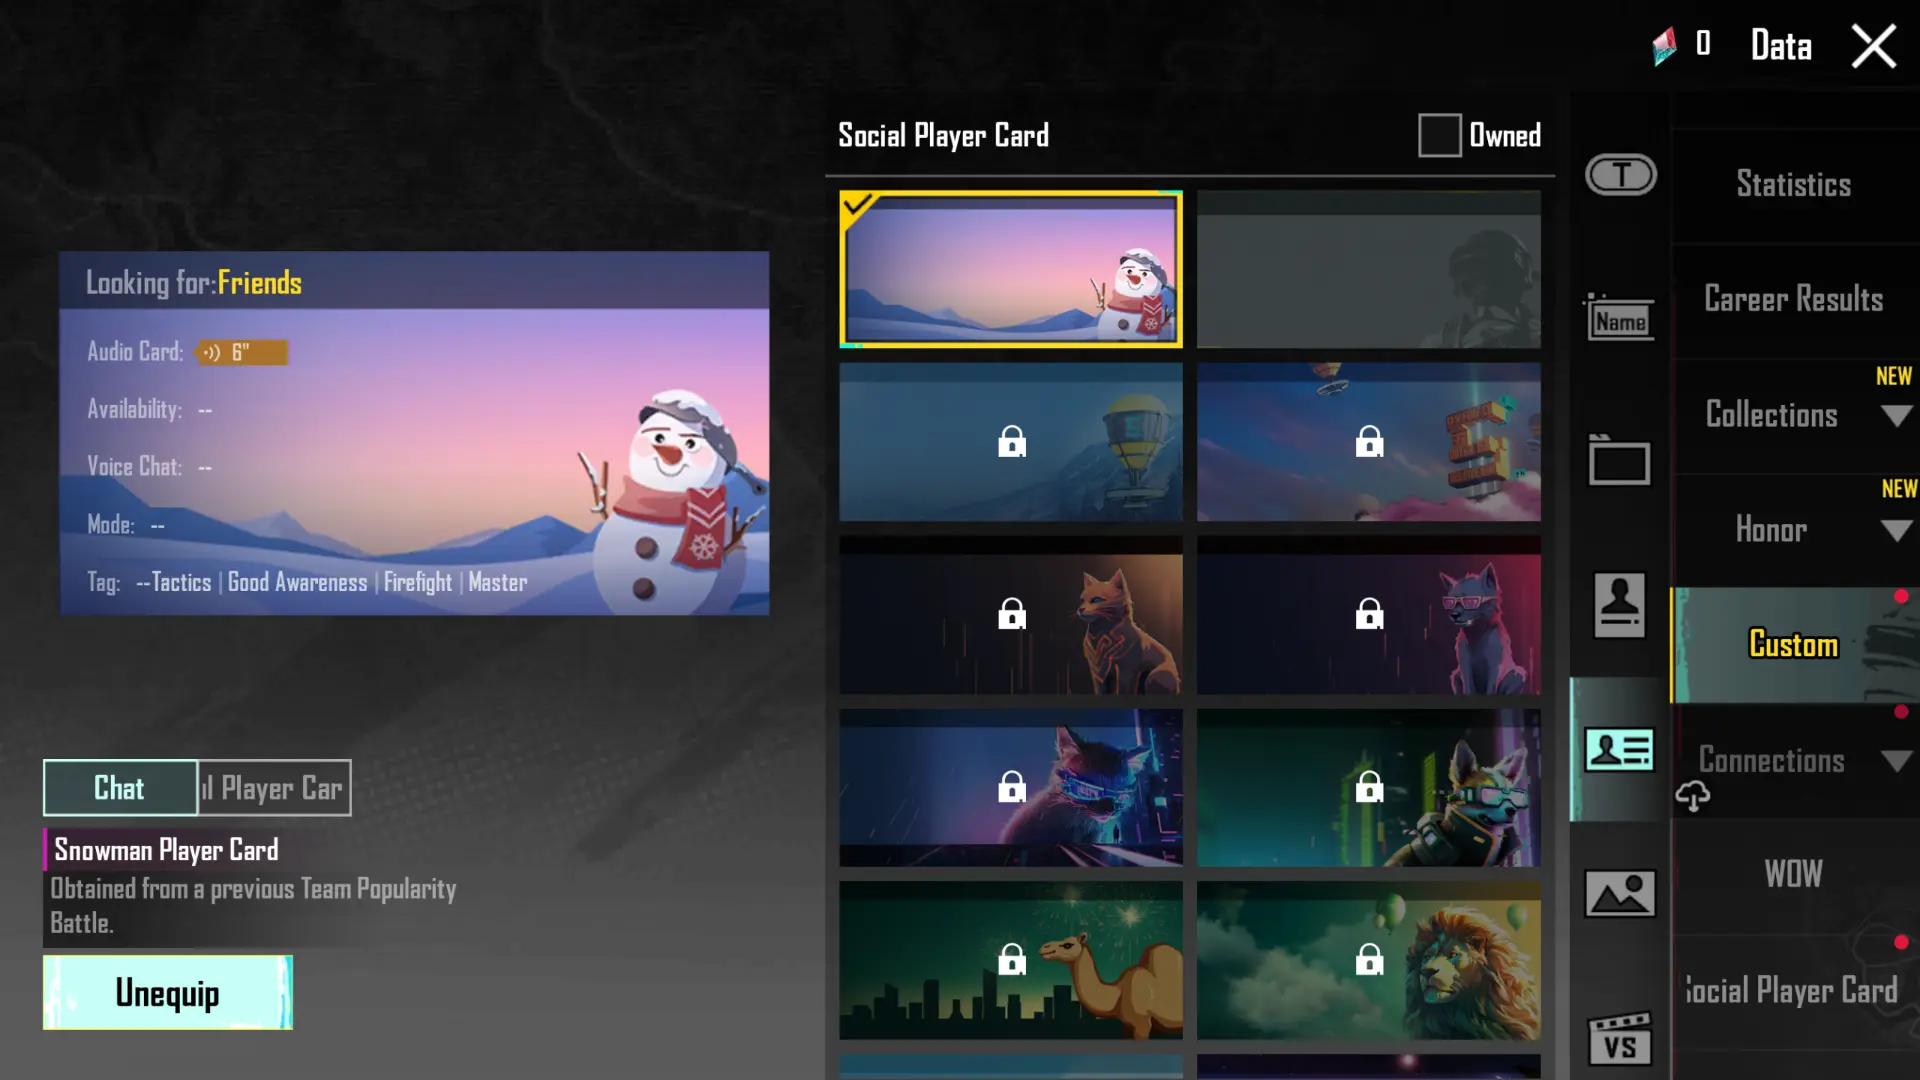Open the empty folder frame icon
Image resolution: width=1920 pixels, height=1080 pixels.
[x=1619, y=460]
